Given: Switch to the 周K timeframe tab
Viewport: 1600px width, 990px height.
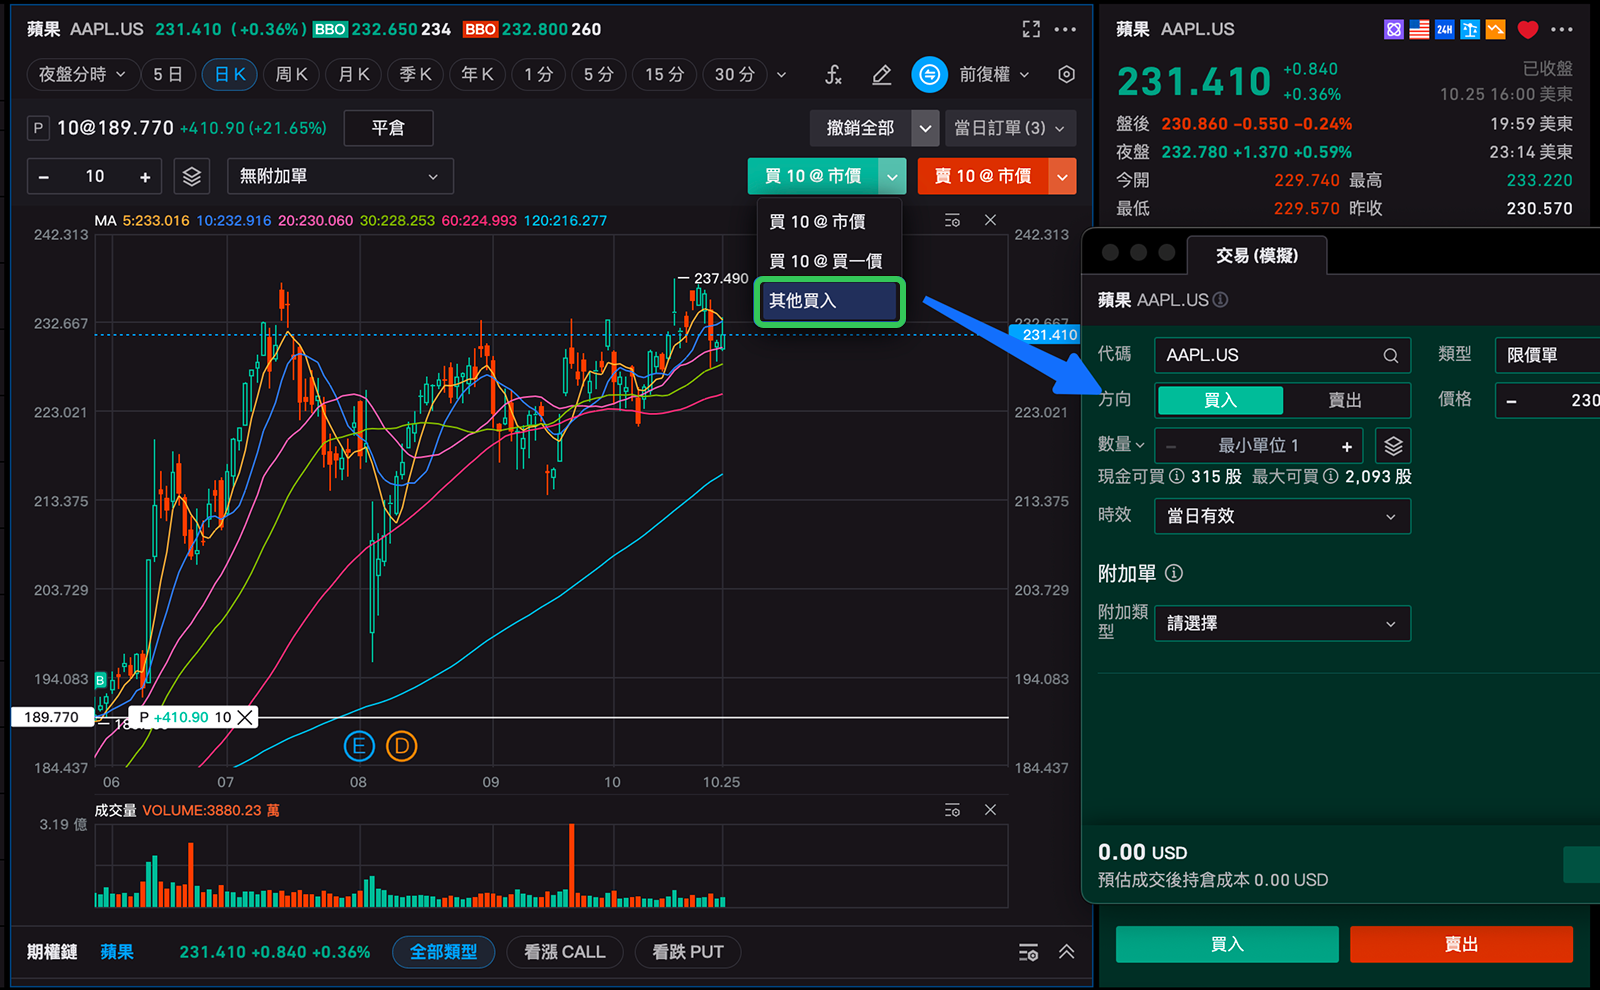Looking at the screenshot, I should click(x=292, y=75).
